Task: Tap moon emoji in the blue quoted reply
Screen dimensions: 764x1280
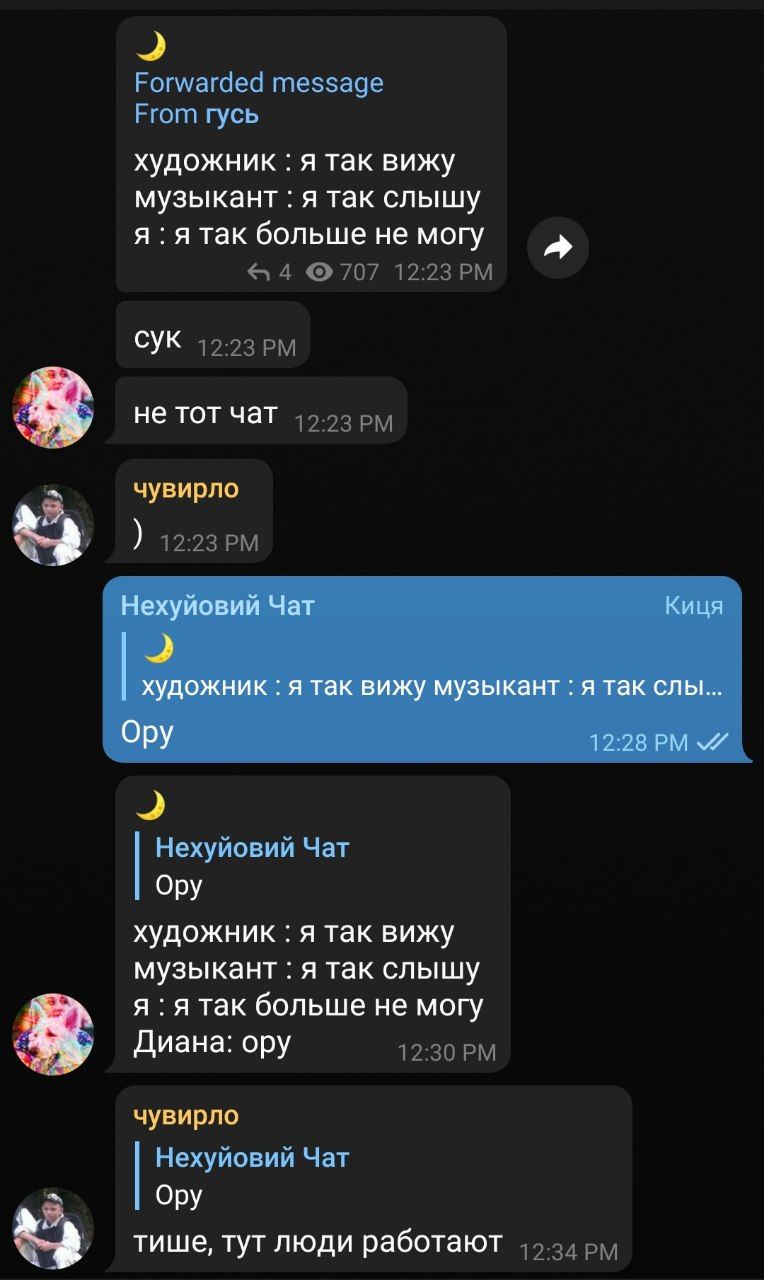Action: [x=160, y=650]
